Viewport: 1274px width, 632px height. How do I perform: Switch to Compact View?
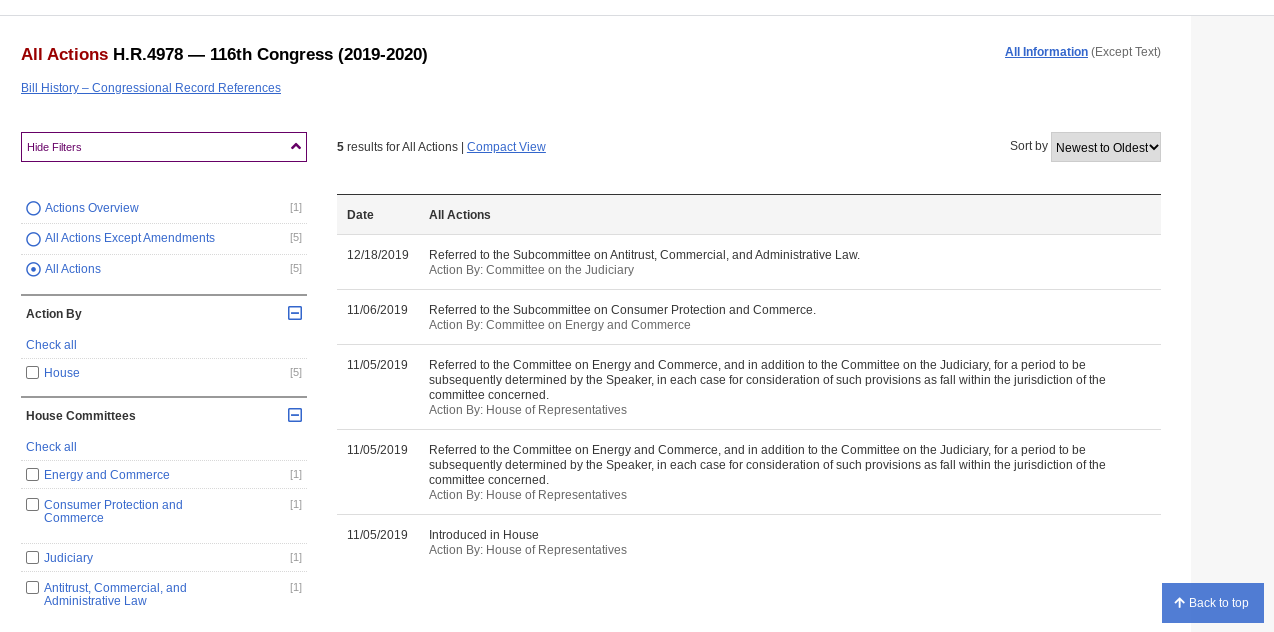click(506, 147)
